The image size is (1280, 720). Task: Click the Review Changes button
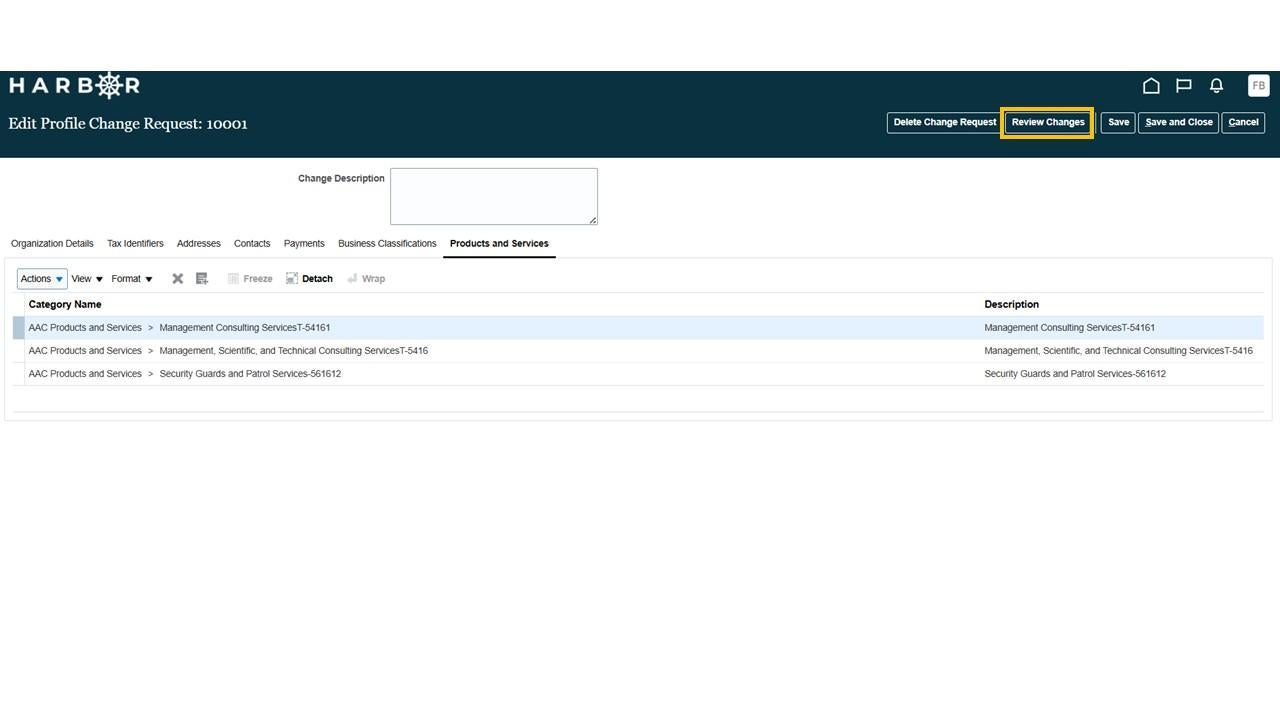point(1048,123)
